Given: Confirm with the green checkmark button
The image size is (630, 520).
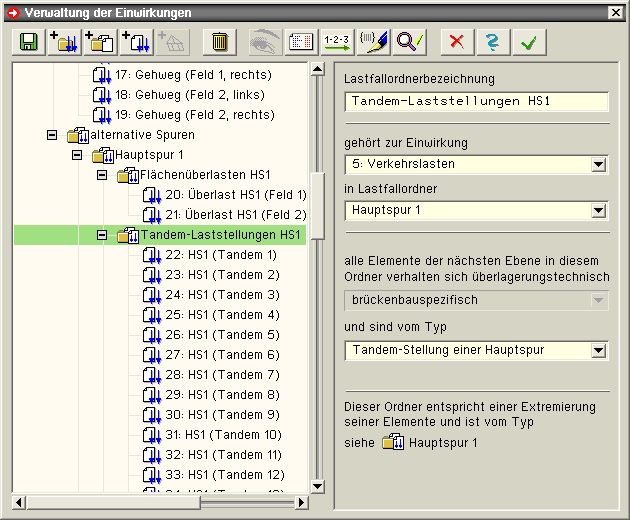Looking at the screenshot, I should (x=528, y=42).
